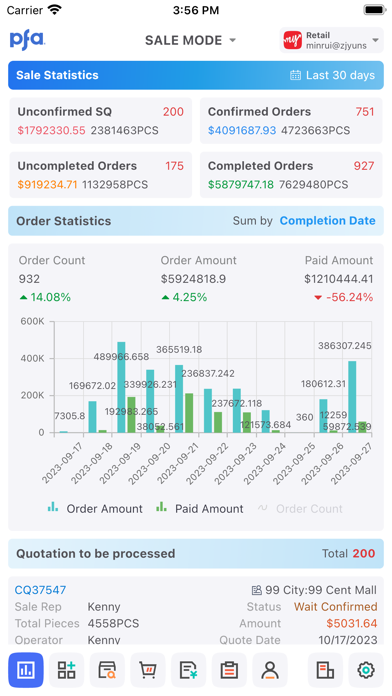Tap the $5031.64 quotation amount
Image resolution: width=392 pixels, height=696 pixels.
pyautogui.click(x=352, y=624)
